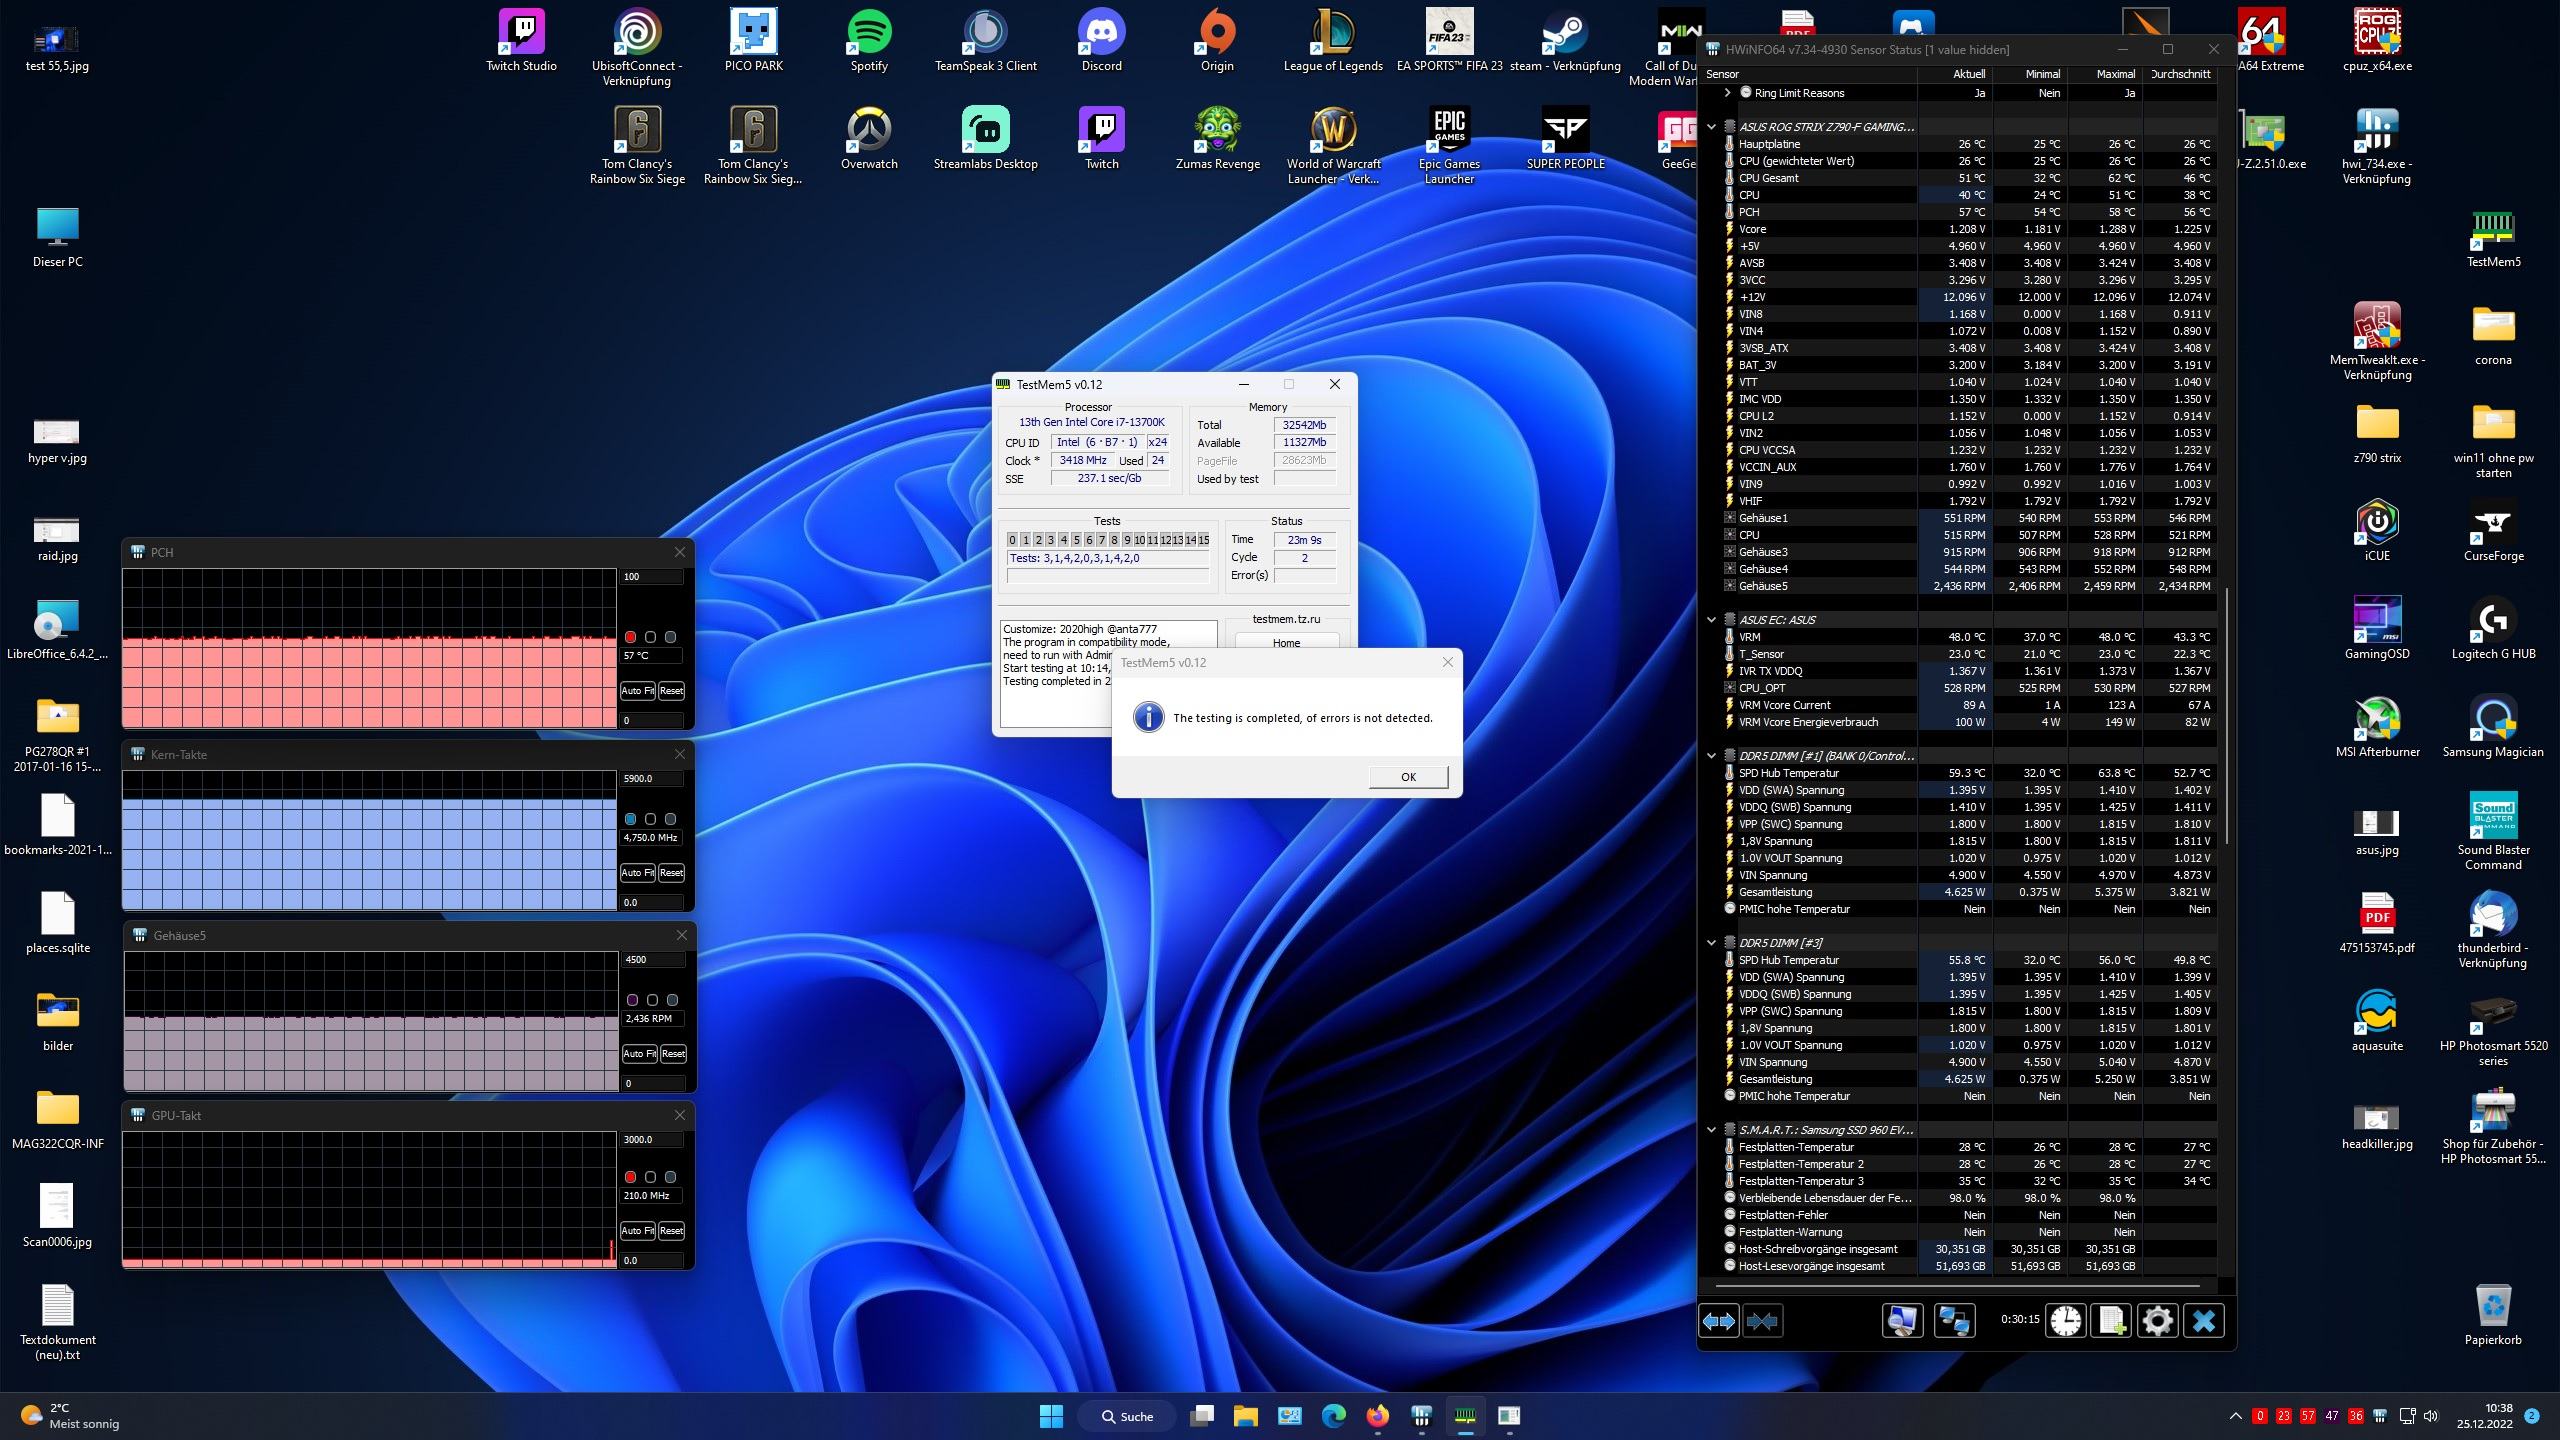Click the HWiNFO network remote monitoring icon
Viewport: 2560px width, 1440px height.
click(1954, 1321)
